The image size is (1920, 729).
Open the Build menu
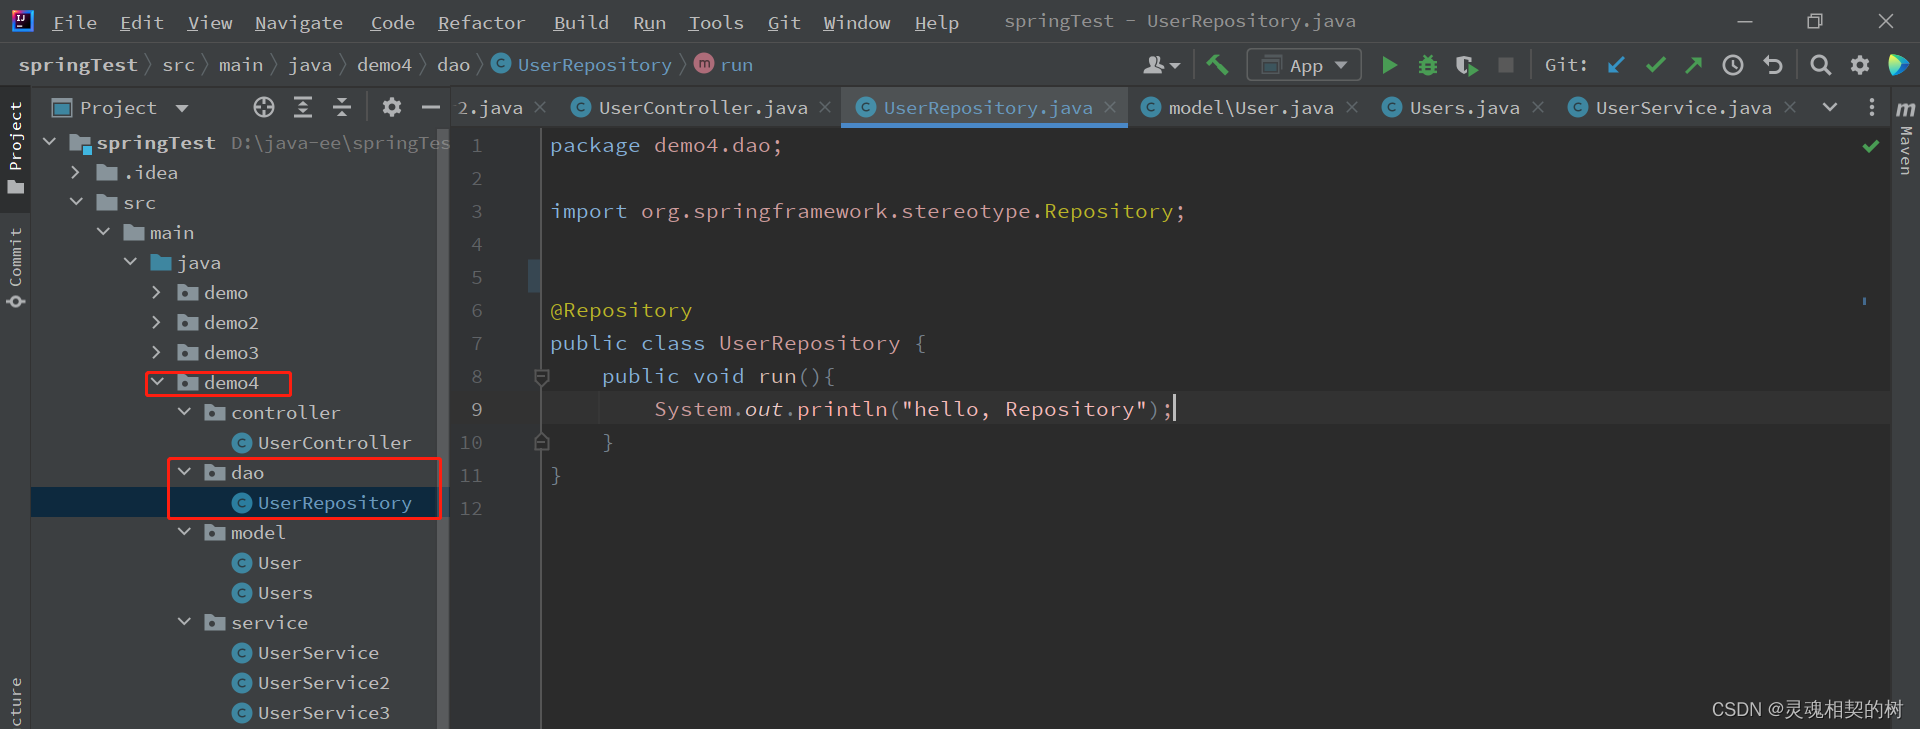pos(581,22)
